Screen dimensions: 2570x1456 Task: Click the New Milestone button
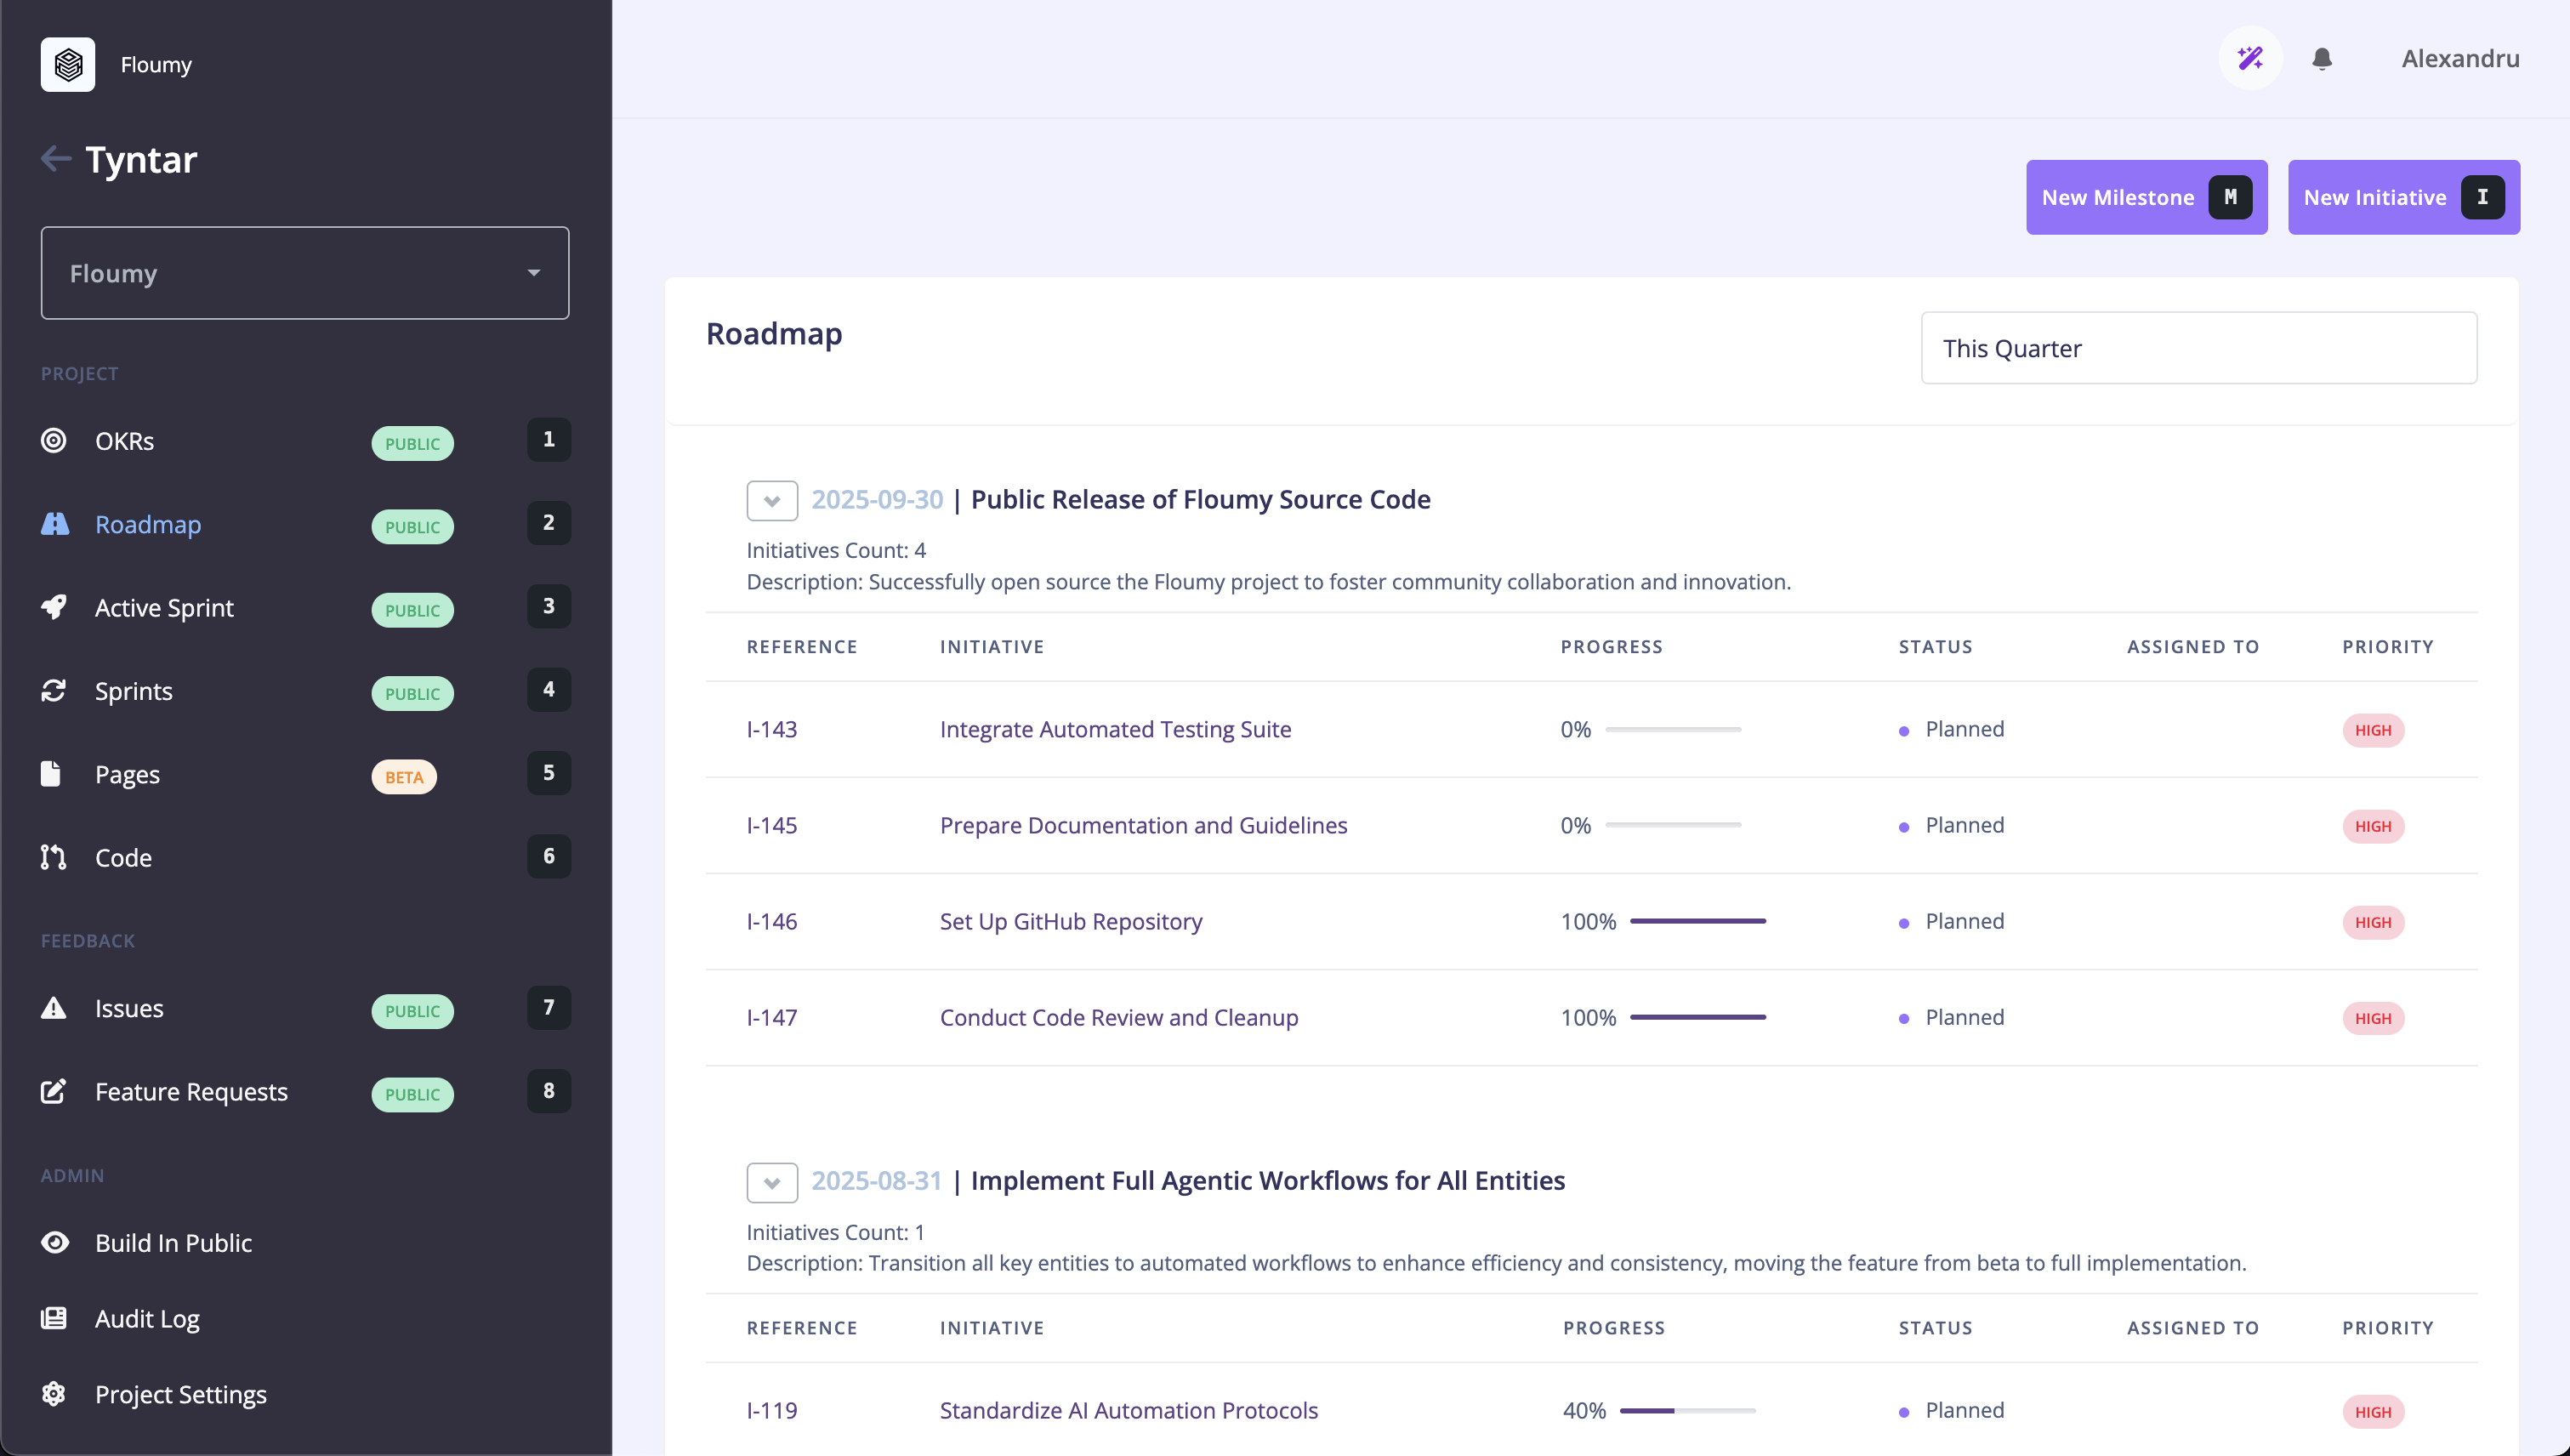2145,197
